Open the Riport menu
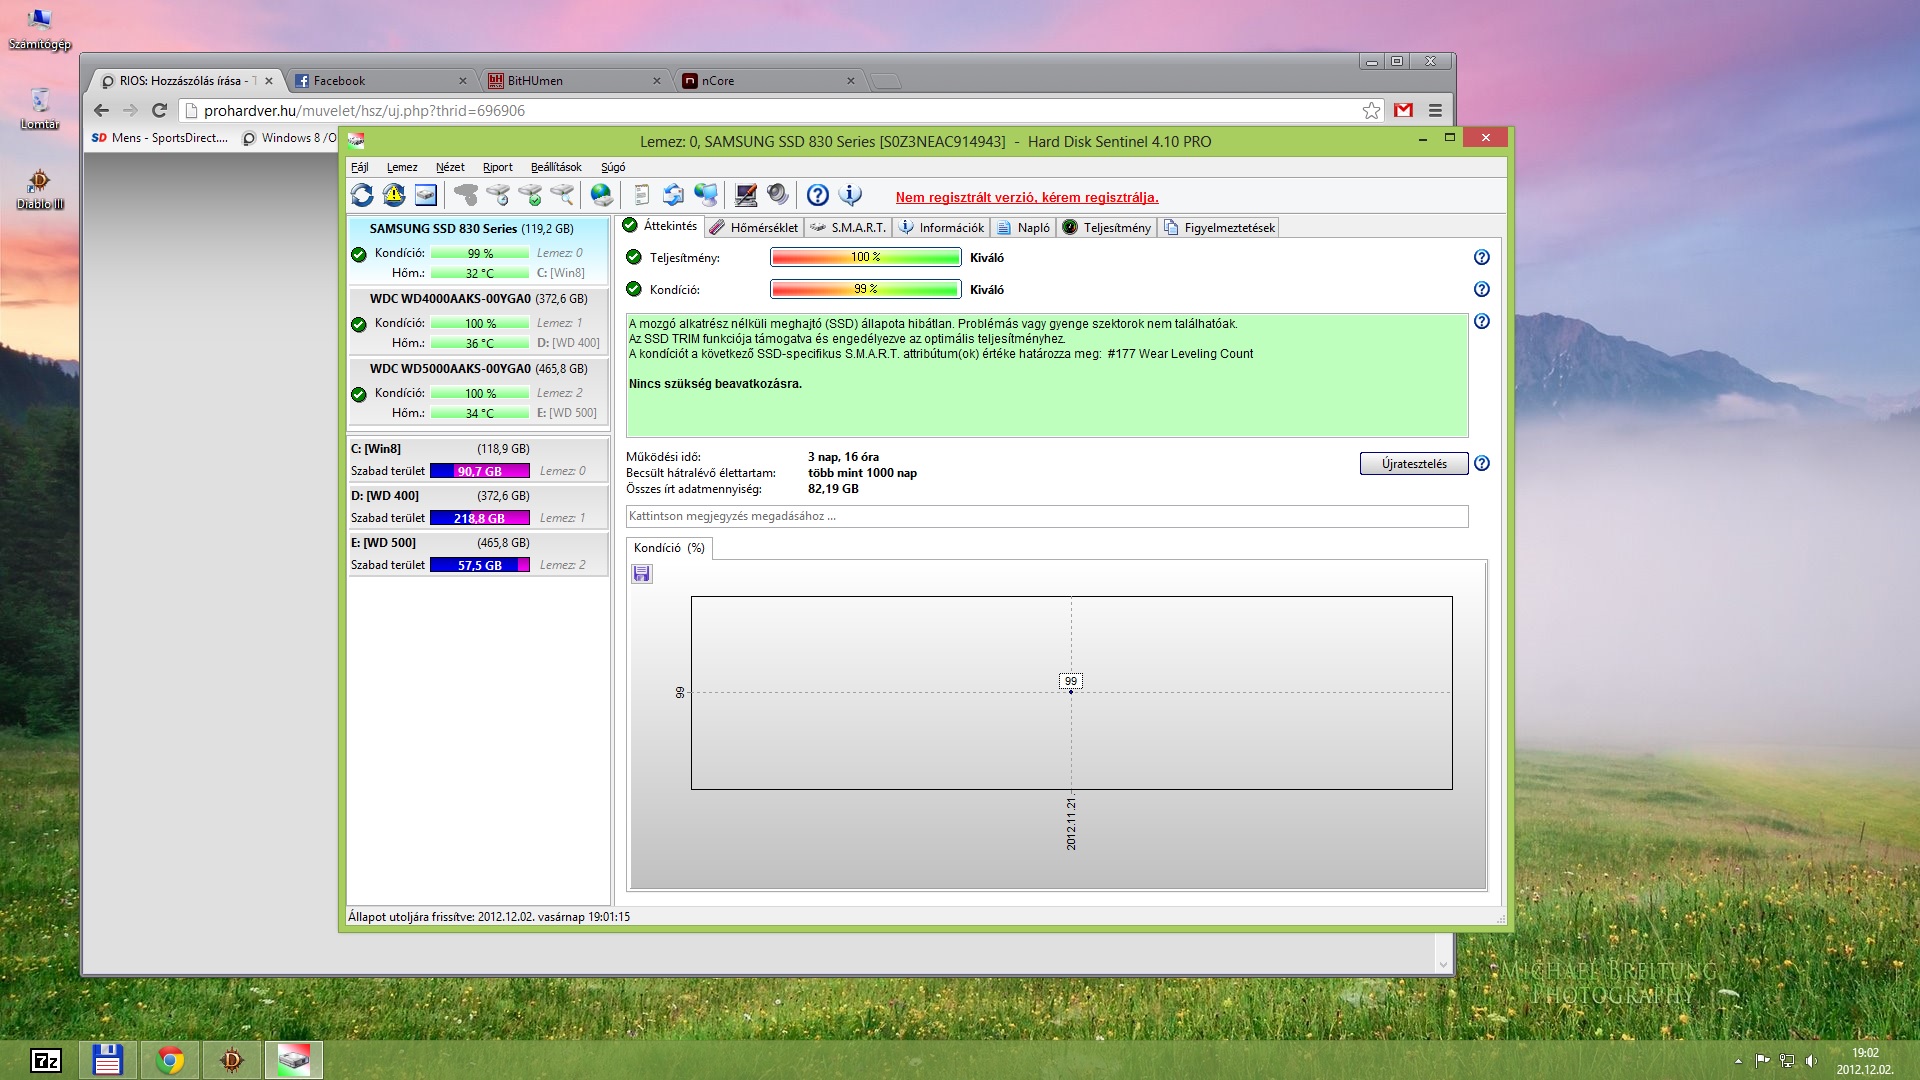Screen dimensions: 1920x1080 click(x=497, y=167)
